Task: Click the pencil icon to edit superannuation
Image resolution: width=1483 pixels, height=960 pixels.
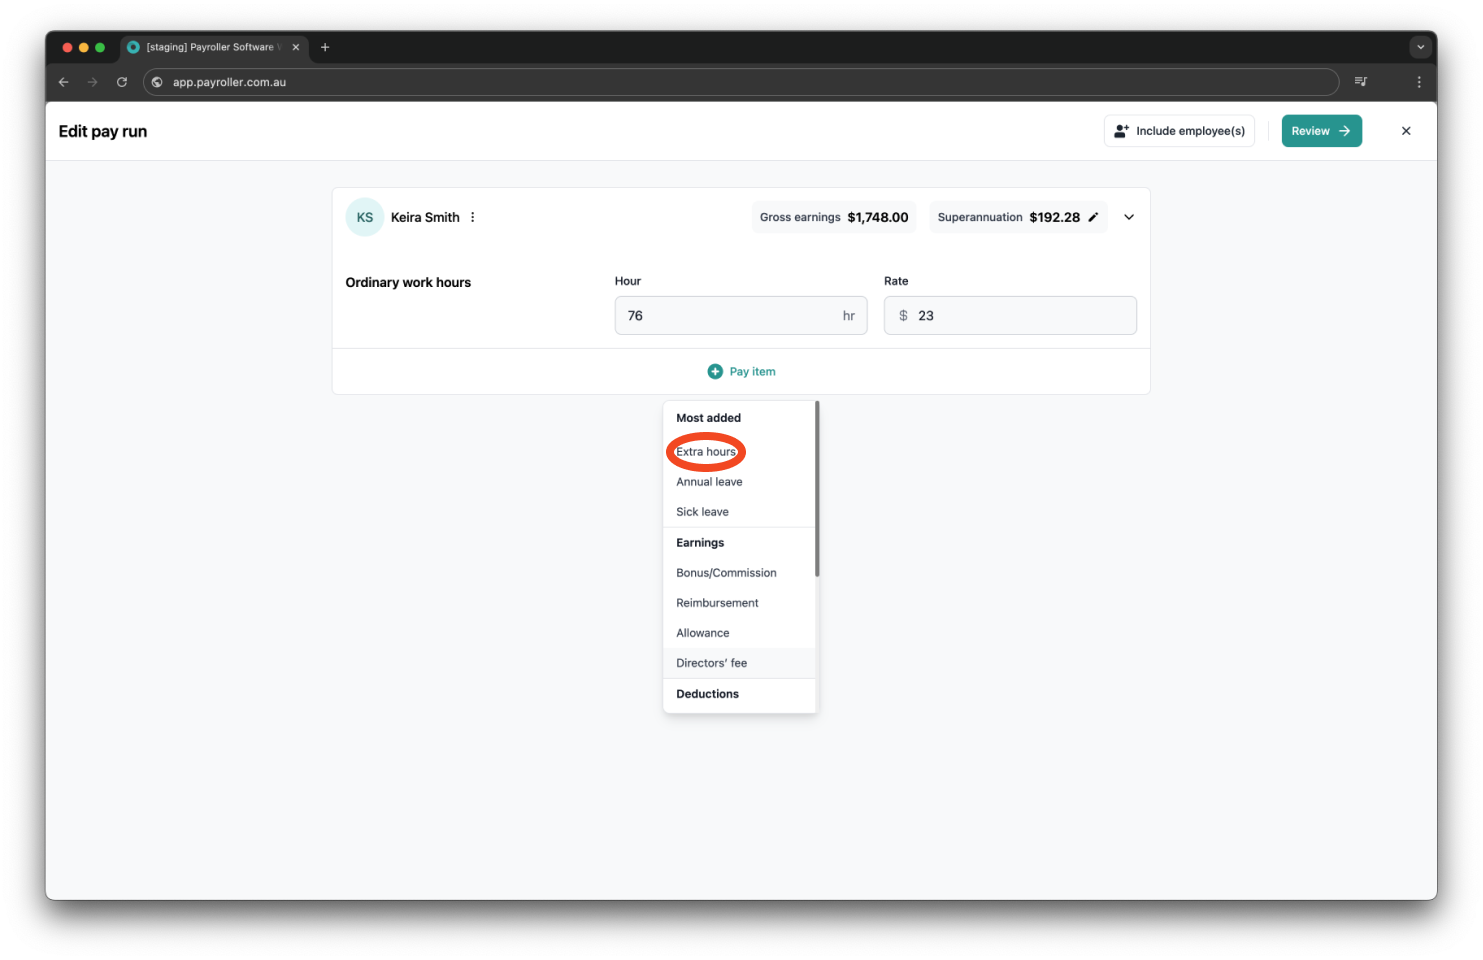Action: [1093, 217]
